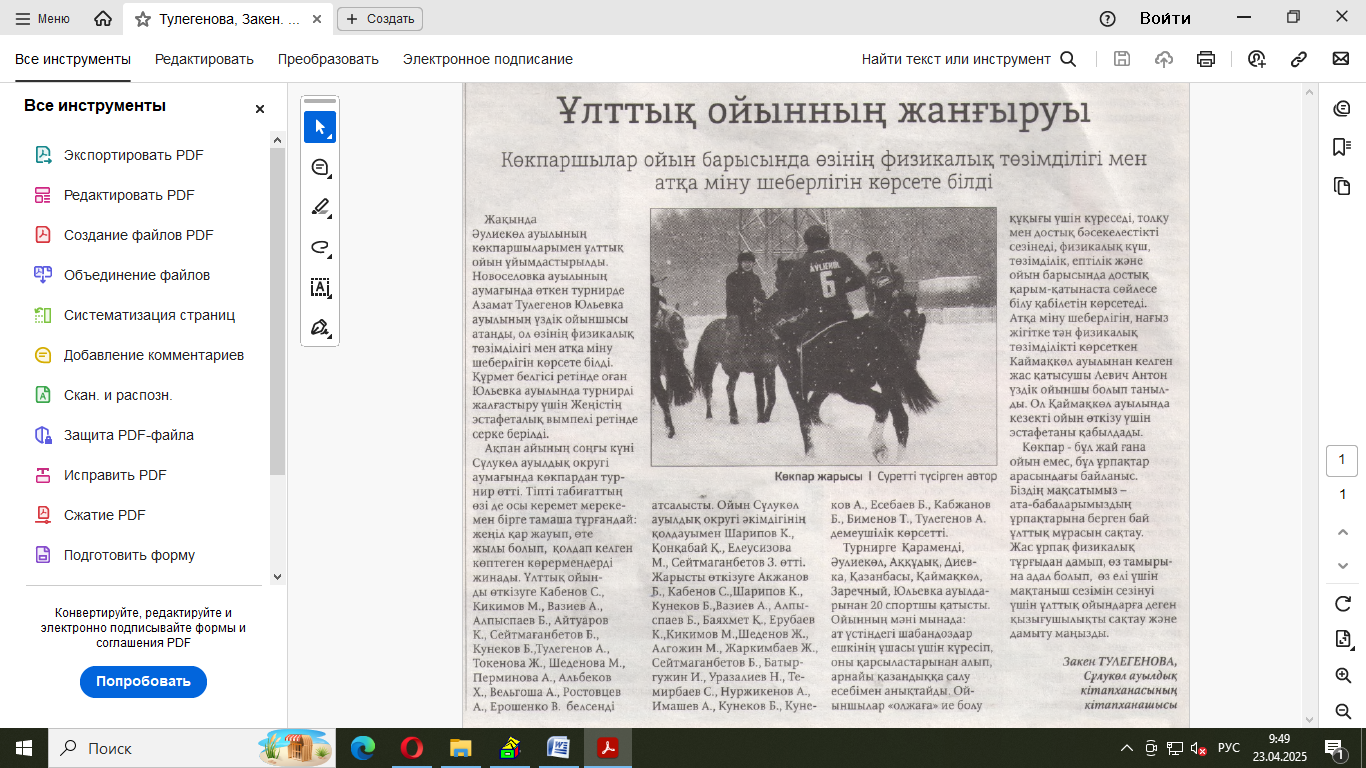Viewport: 1366px width, 768px height.
Task: Open the page thumbnails panel icon
Action: pos(1342,186)
